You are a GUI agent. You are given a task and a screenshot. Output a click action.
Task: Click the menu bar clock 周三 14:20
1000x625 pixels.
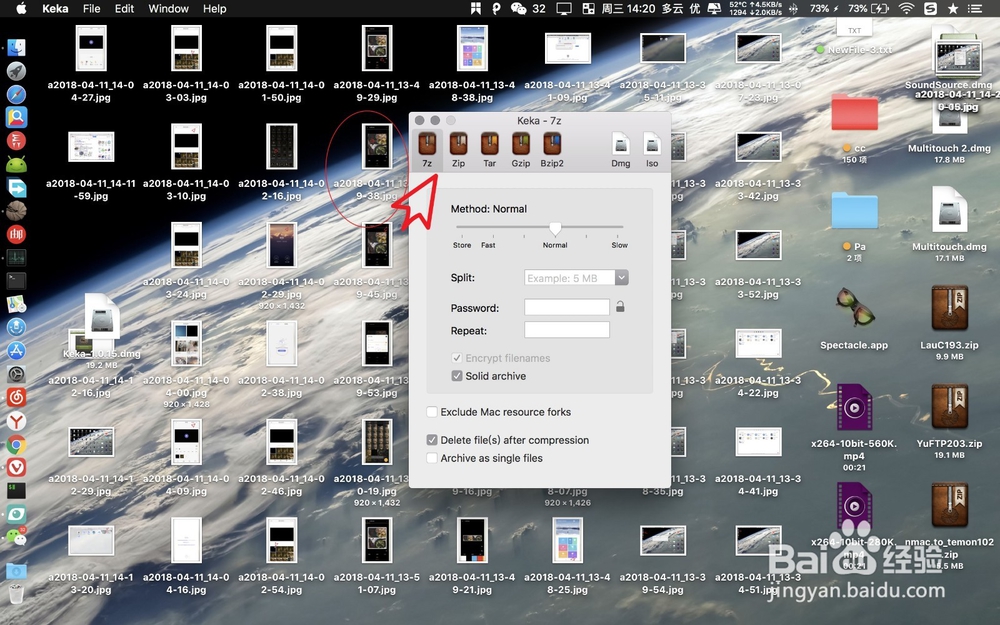click(628, 8)
